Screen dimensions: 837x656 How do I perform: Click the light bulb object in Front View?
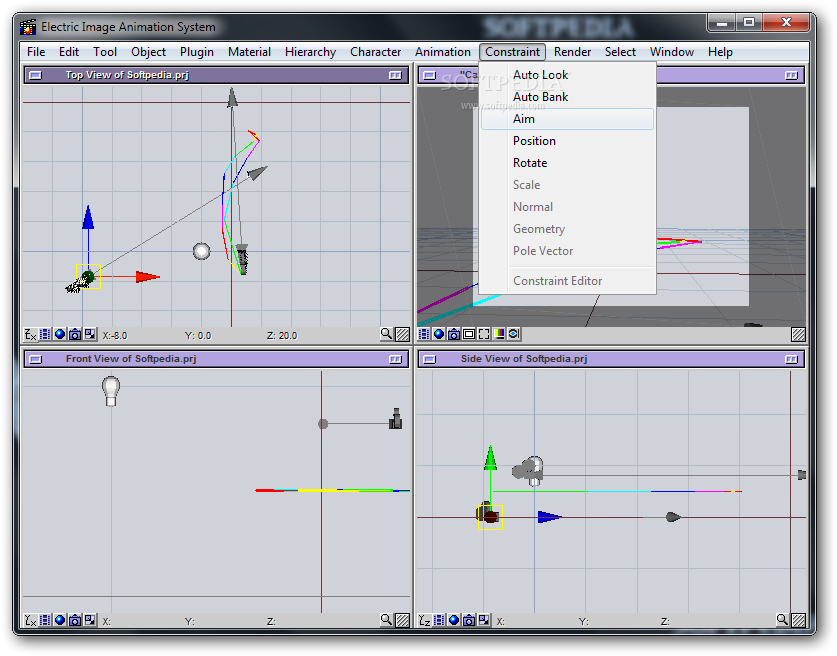[110, 391]
